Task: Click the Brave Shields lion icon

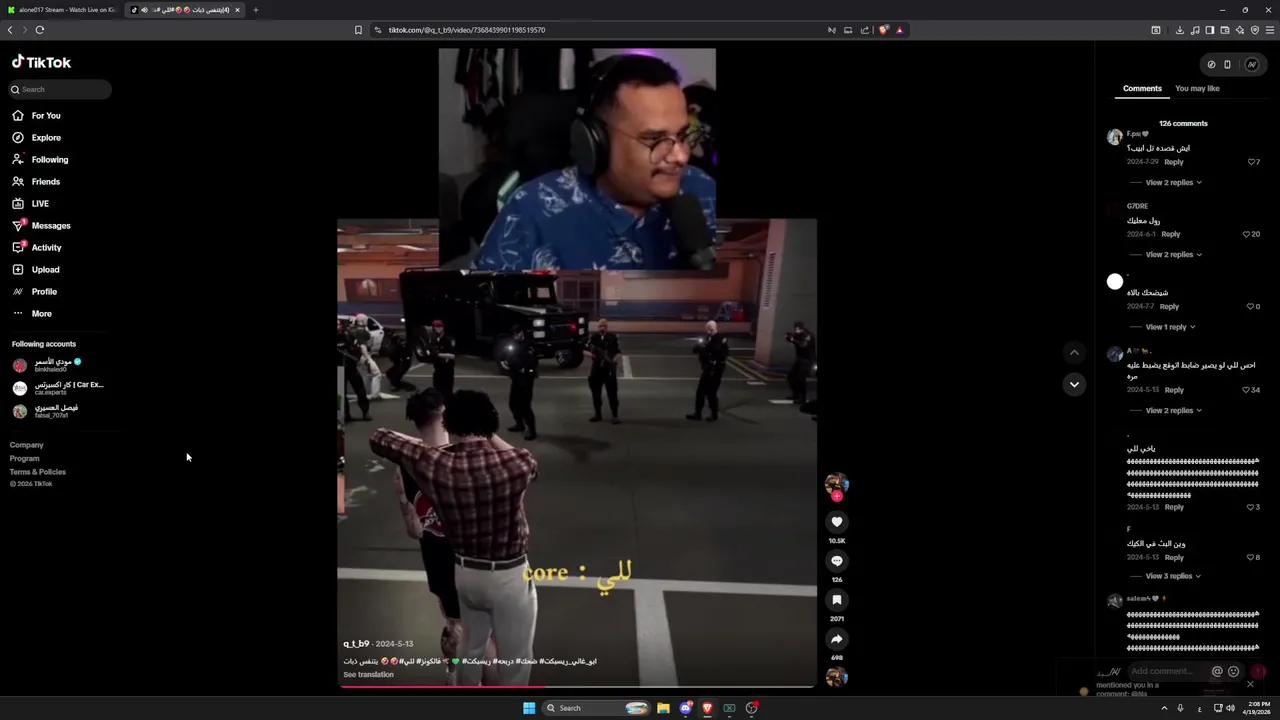Action: click(x=883, y=30)
